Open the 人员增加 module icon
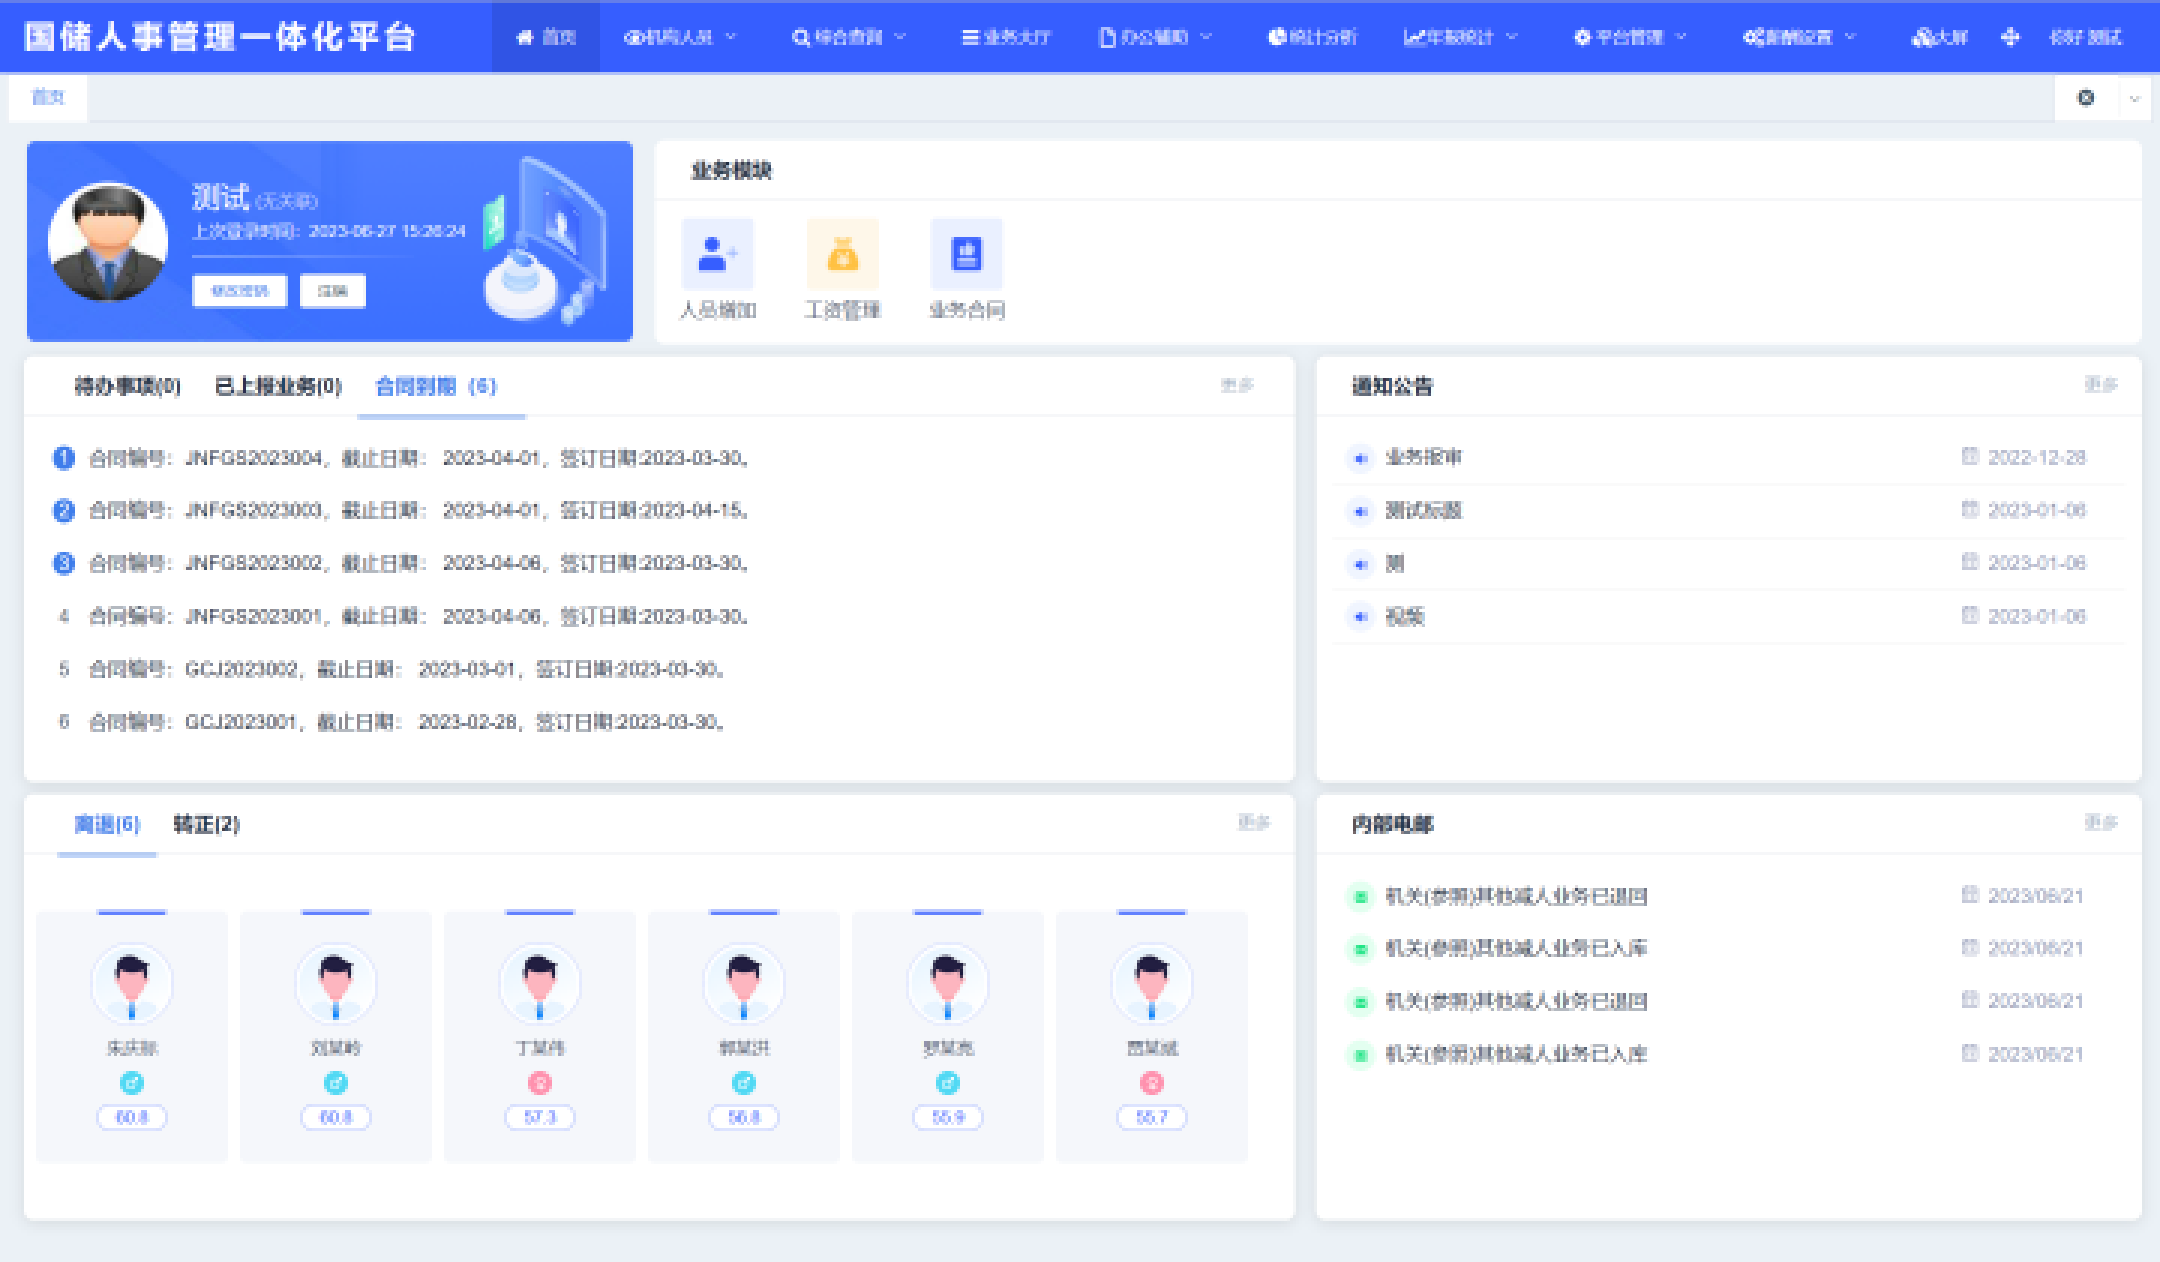This screenshot has width=2160, height=1262. pos(716,254)
